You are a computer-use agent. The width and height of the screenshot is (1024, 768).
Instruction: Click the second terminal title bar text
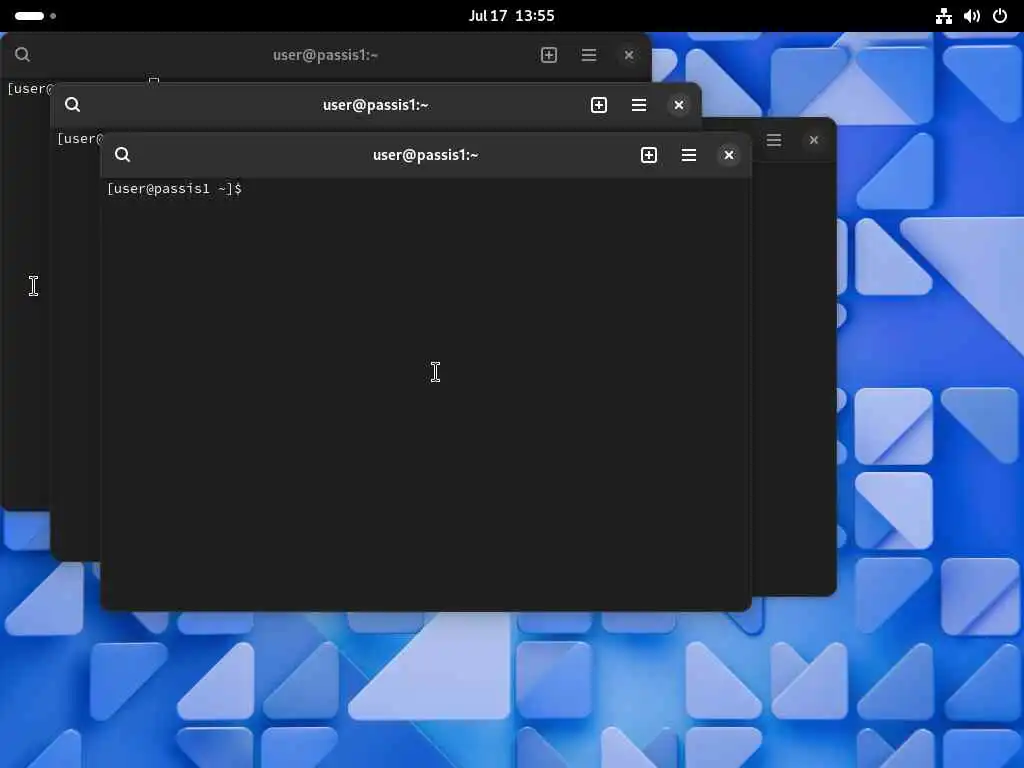click(x=376, y=105)
